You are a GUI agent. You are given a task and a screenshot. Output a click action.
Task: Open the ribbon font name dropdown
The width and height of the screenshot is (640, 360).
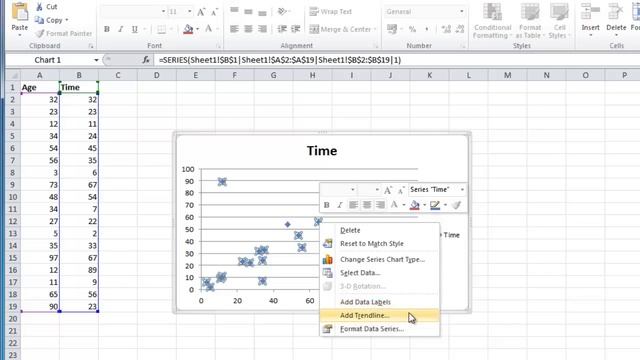click(x=163, y=12)
